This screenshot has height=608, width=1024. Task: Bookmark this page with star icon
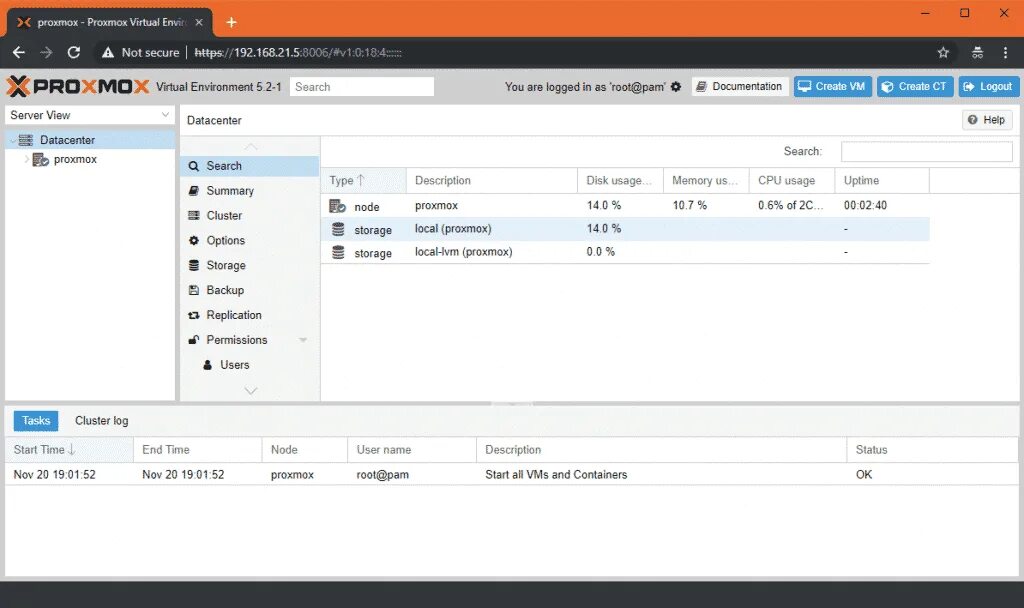tap(943, 52)
